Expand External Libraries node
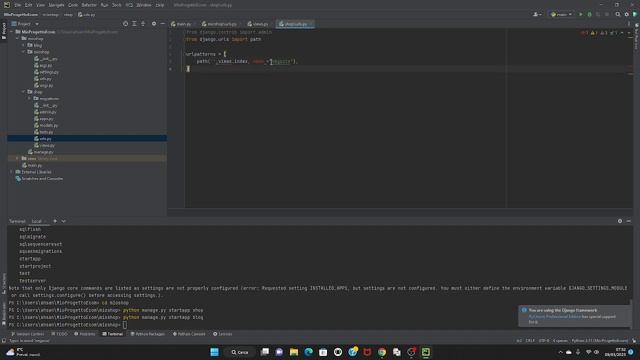The height and width of the screenshot is (360, 640). point(11,172)
